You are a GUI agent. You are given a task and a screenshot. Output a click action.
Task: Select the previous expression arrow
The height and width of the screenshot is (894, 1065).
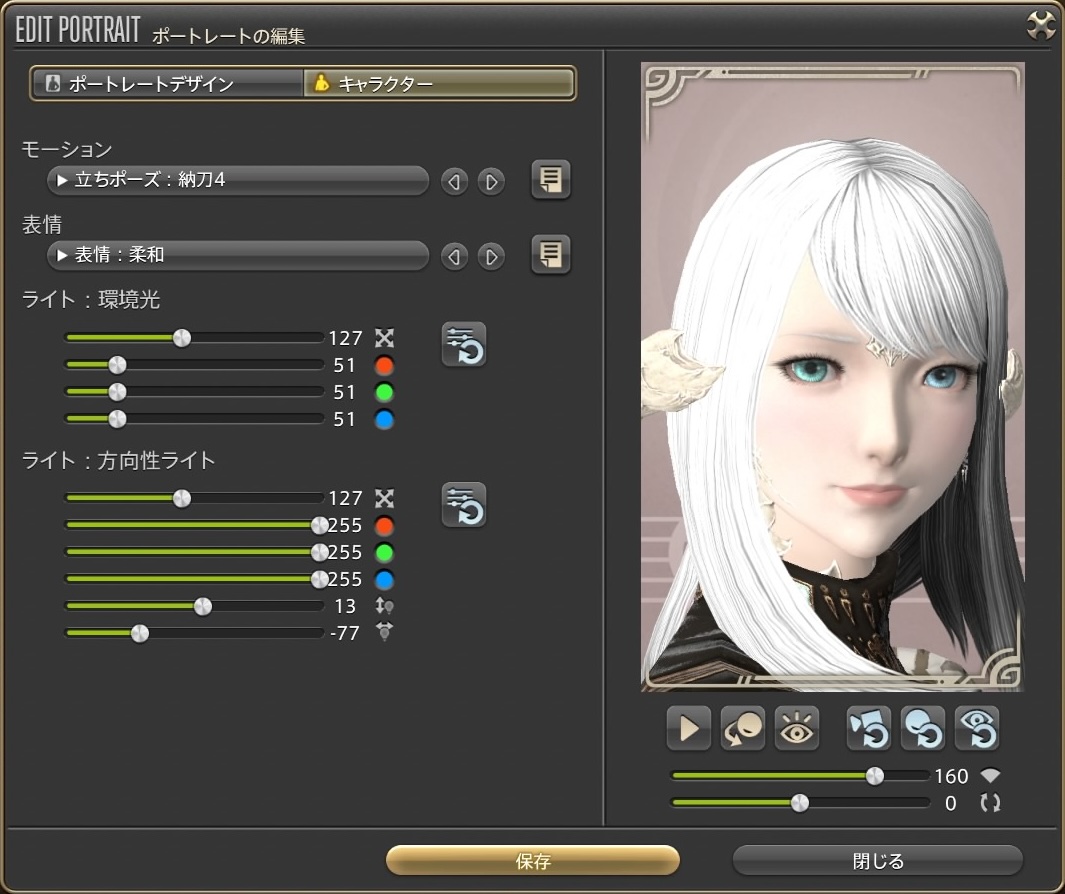[x=455, y=257]
